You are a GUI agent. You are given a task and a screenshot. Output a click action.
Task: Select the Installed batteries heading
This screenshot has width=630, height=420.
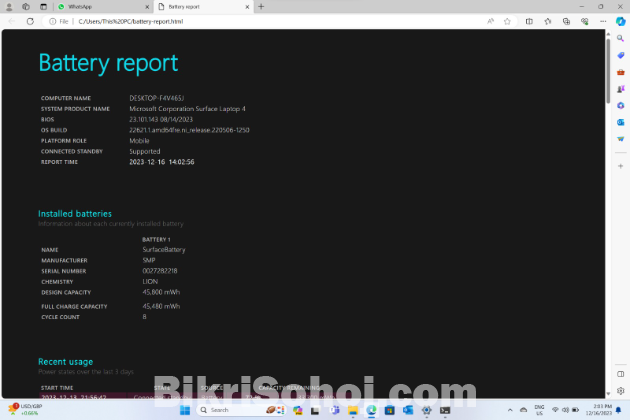[75, 214]
